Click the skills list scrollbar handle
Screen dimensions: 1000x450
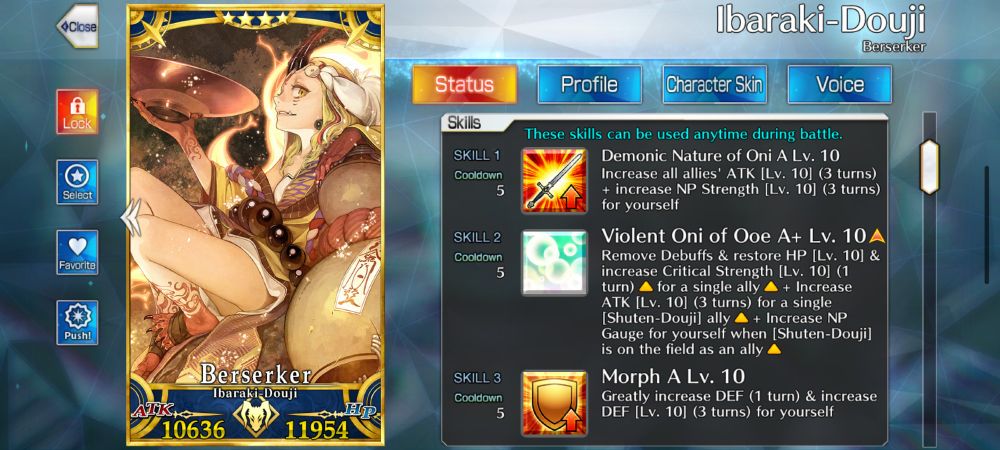929,167
